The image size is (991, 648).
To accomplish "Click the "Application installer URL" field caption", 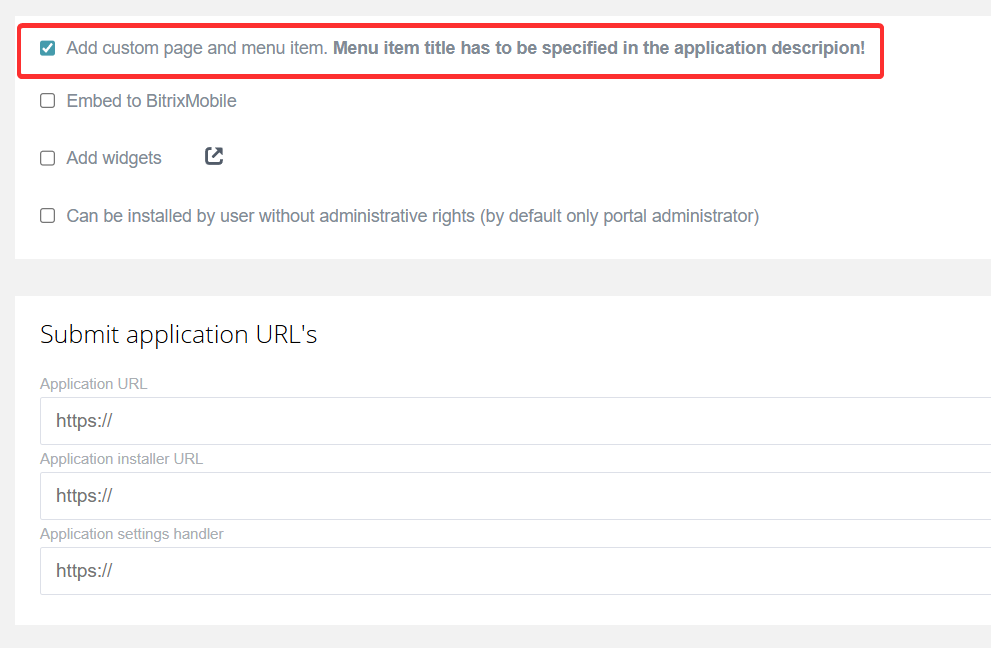I will pyautogui.click(x=121, y=459).
